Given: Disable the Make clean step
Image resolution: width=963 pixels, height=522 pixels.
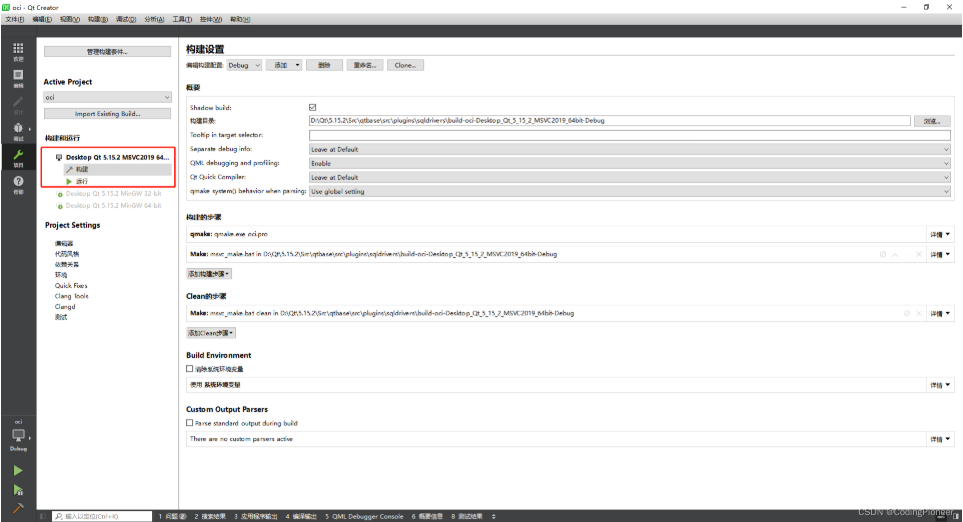Looking at the screenshot, I should [x=906, y=313].
